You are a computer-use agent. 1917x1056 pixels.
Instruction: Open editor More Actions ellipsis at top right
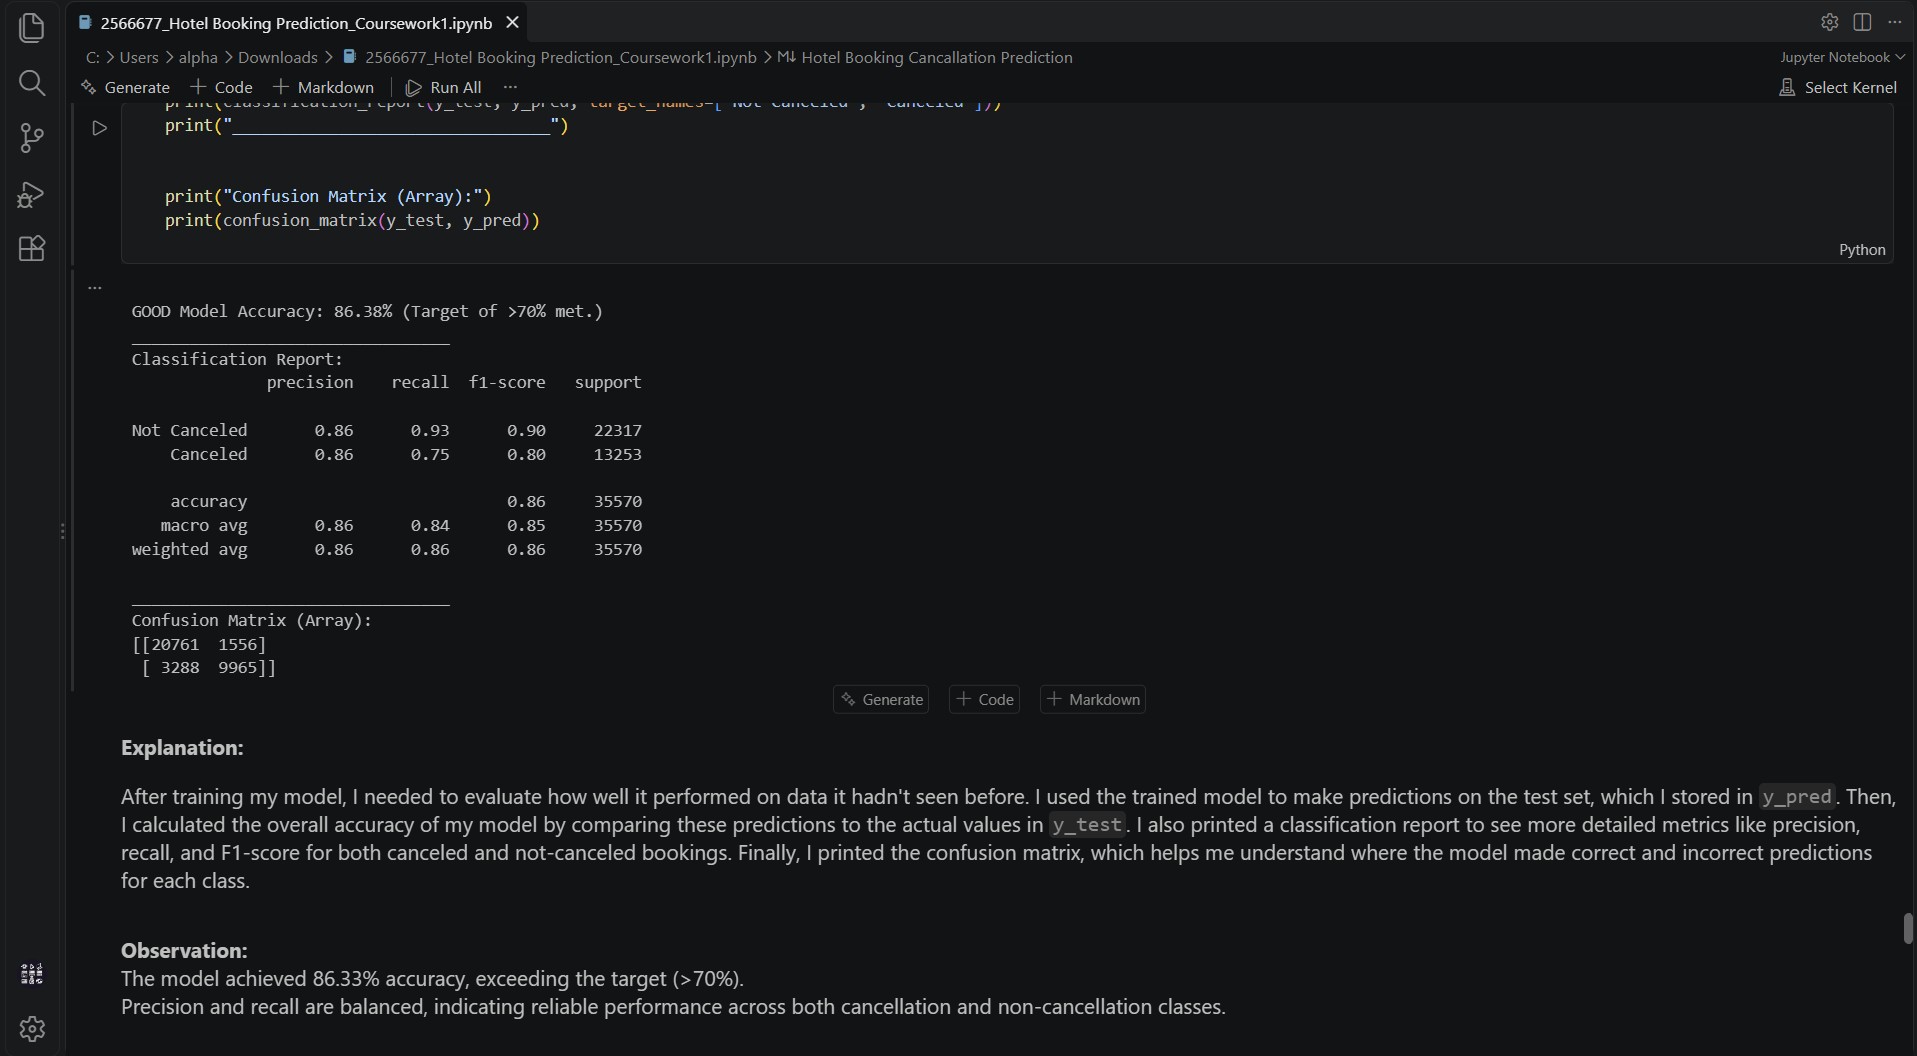pos(1894,22)
